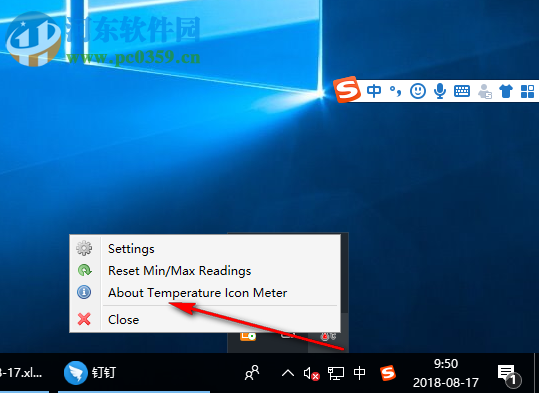
Task: Collapse the hidden icons chevron
Action: pyautogui.click(x=288, y=373)
